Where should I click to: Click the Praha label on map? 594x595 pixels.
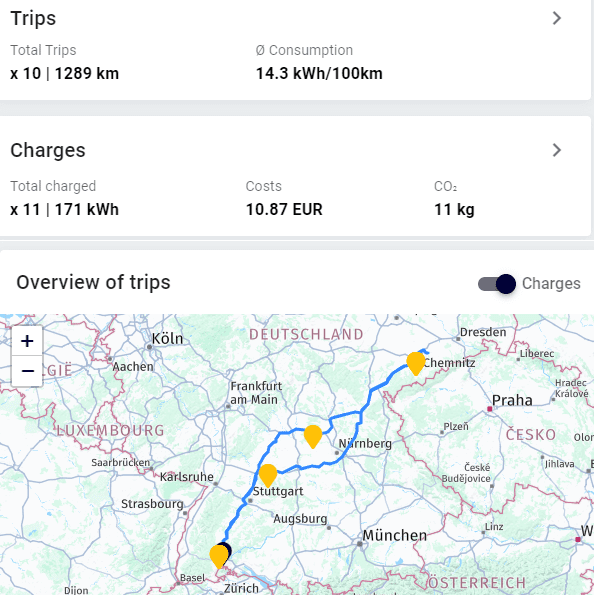click(x=512, y=400)
